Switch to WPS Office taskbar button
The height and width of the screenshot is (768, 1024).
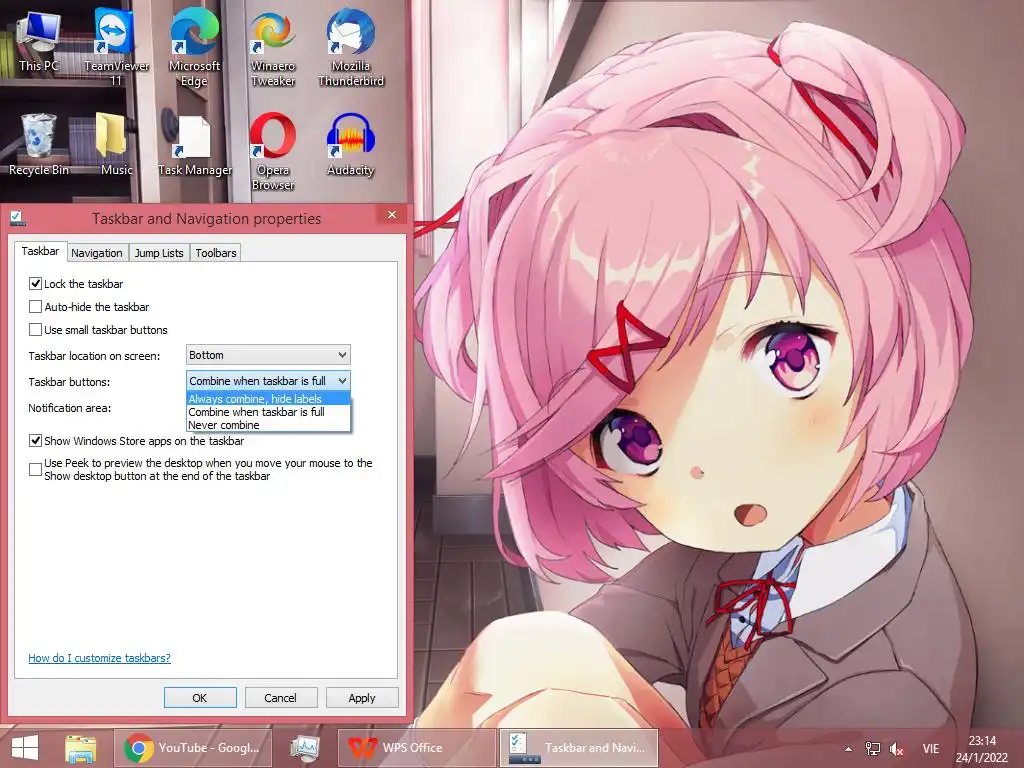[x=417, y=748]
